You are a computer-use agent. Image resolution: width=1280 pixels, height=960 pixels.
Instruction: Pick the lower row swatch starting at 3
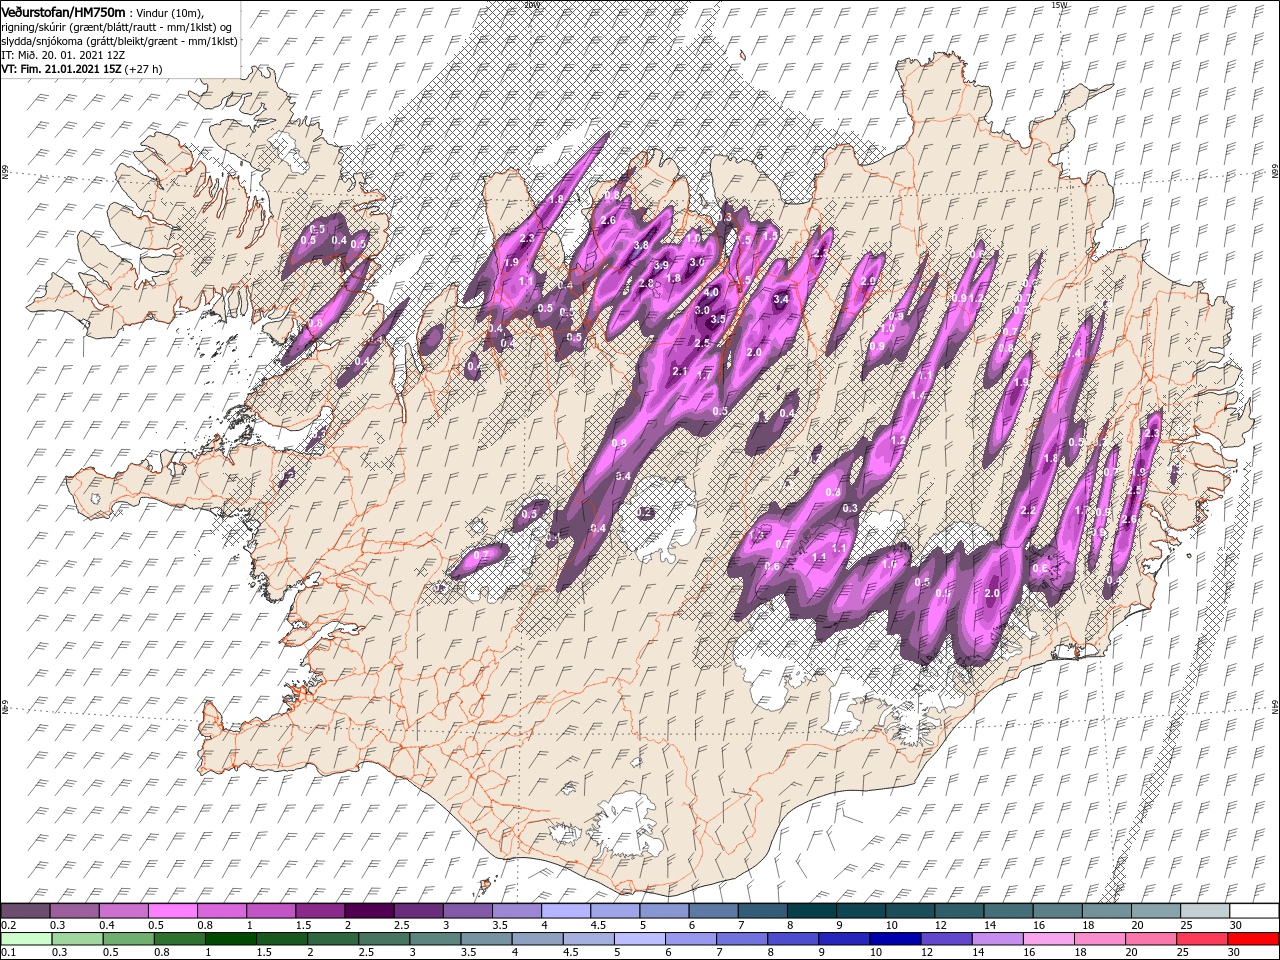(x=435, y=939)
